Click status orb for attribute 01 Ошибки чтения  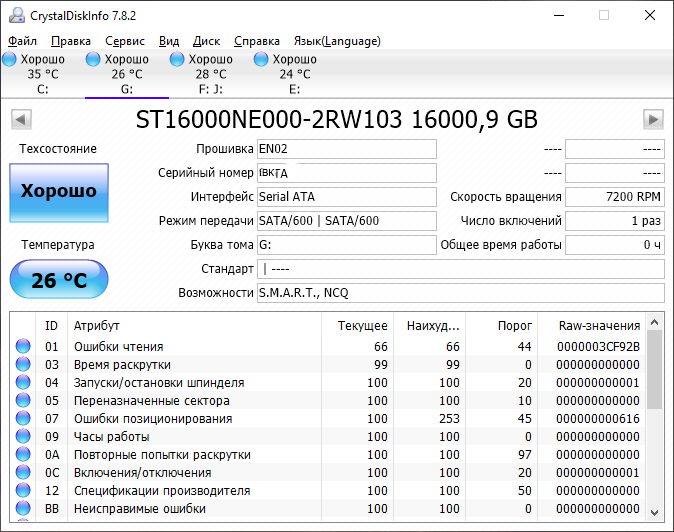point(23,346)
